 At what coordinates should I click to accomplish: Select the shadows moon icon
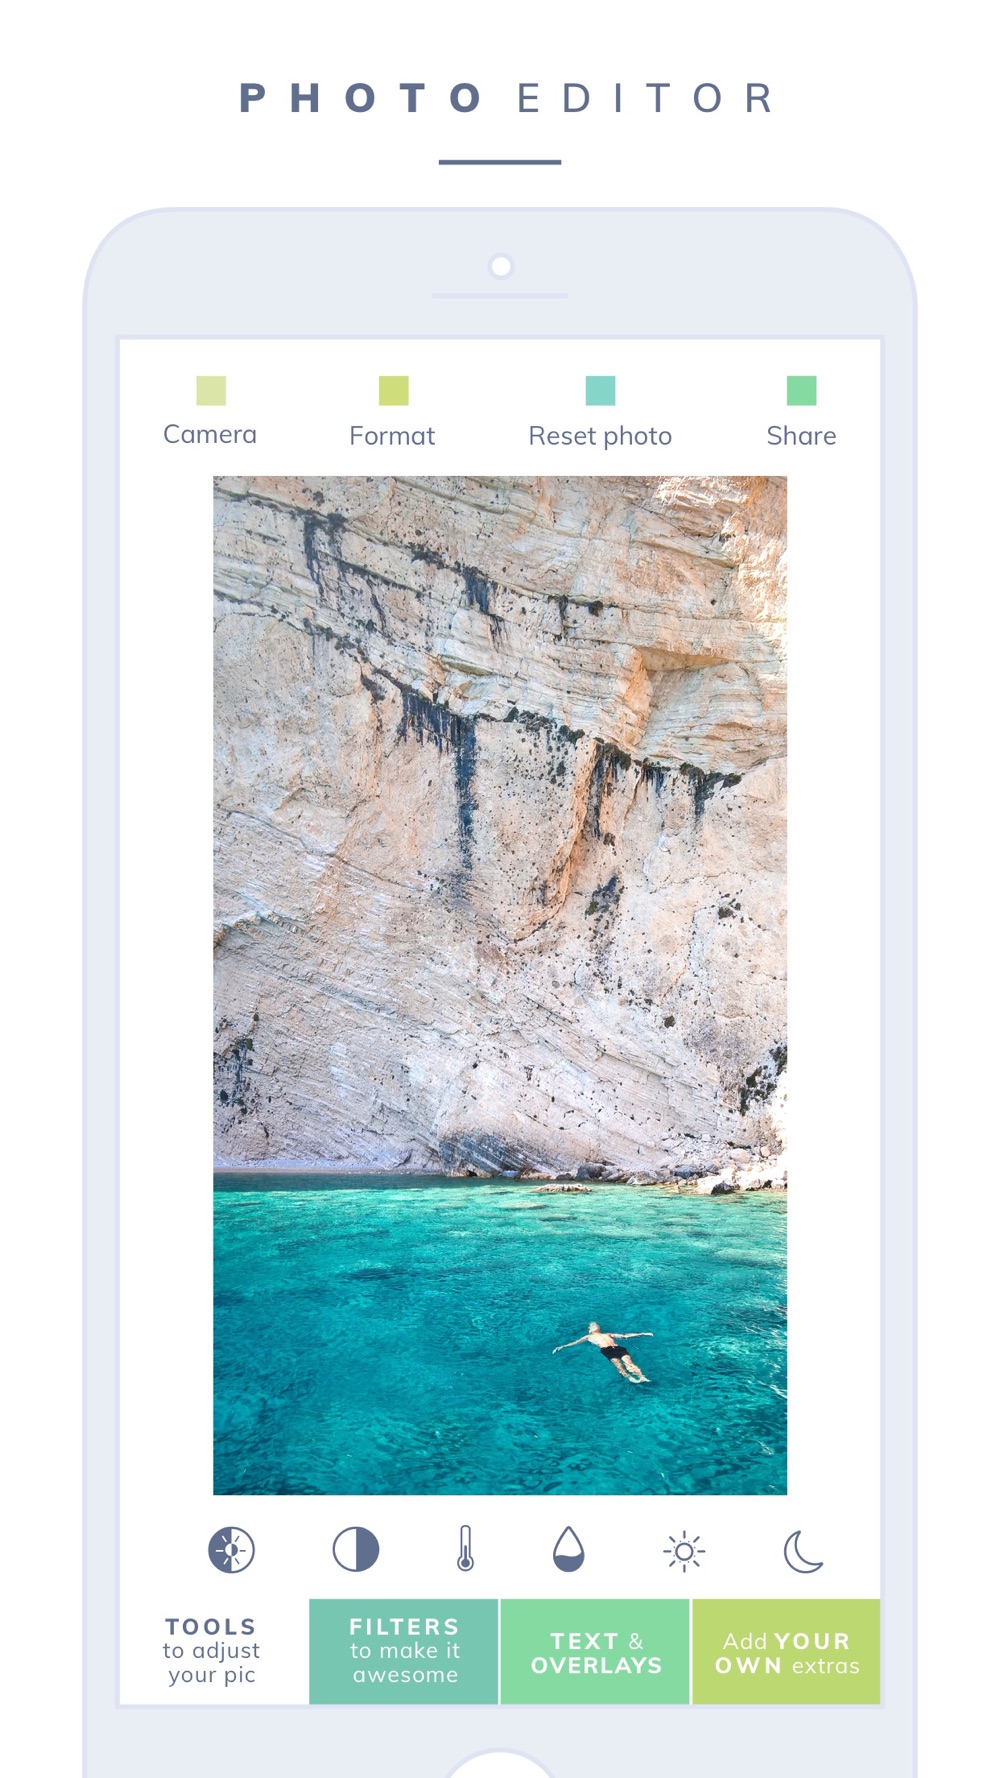click(x=803, y=1551)
